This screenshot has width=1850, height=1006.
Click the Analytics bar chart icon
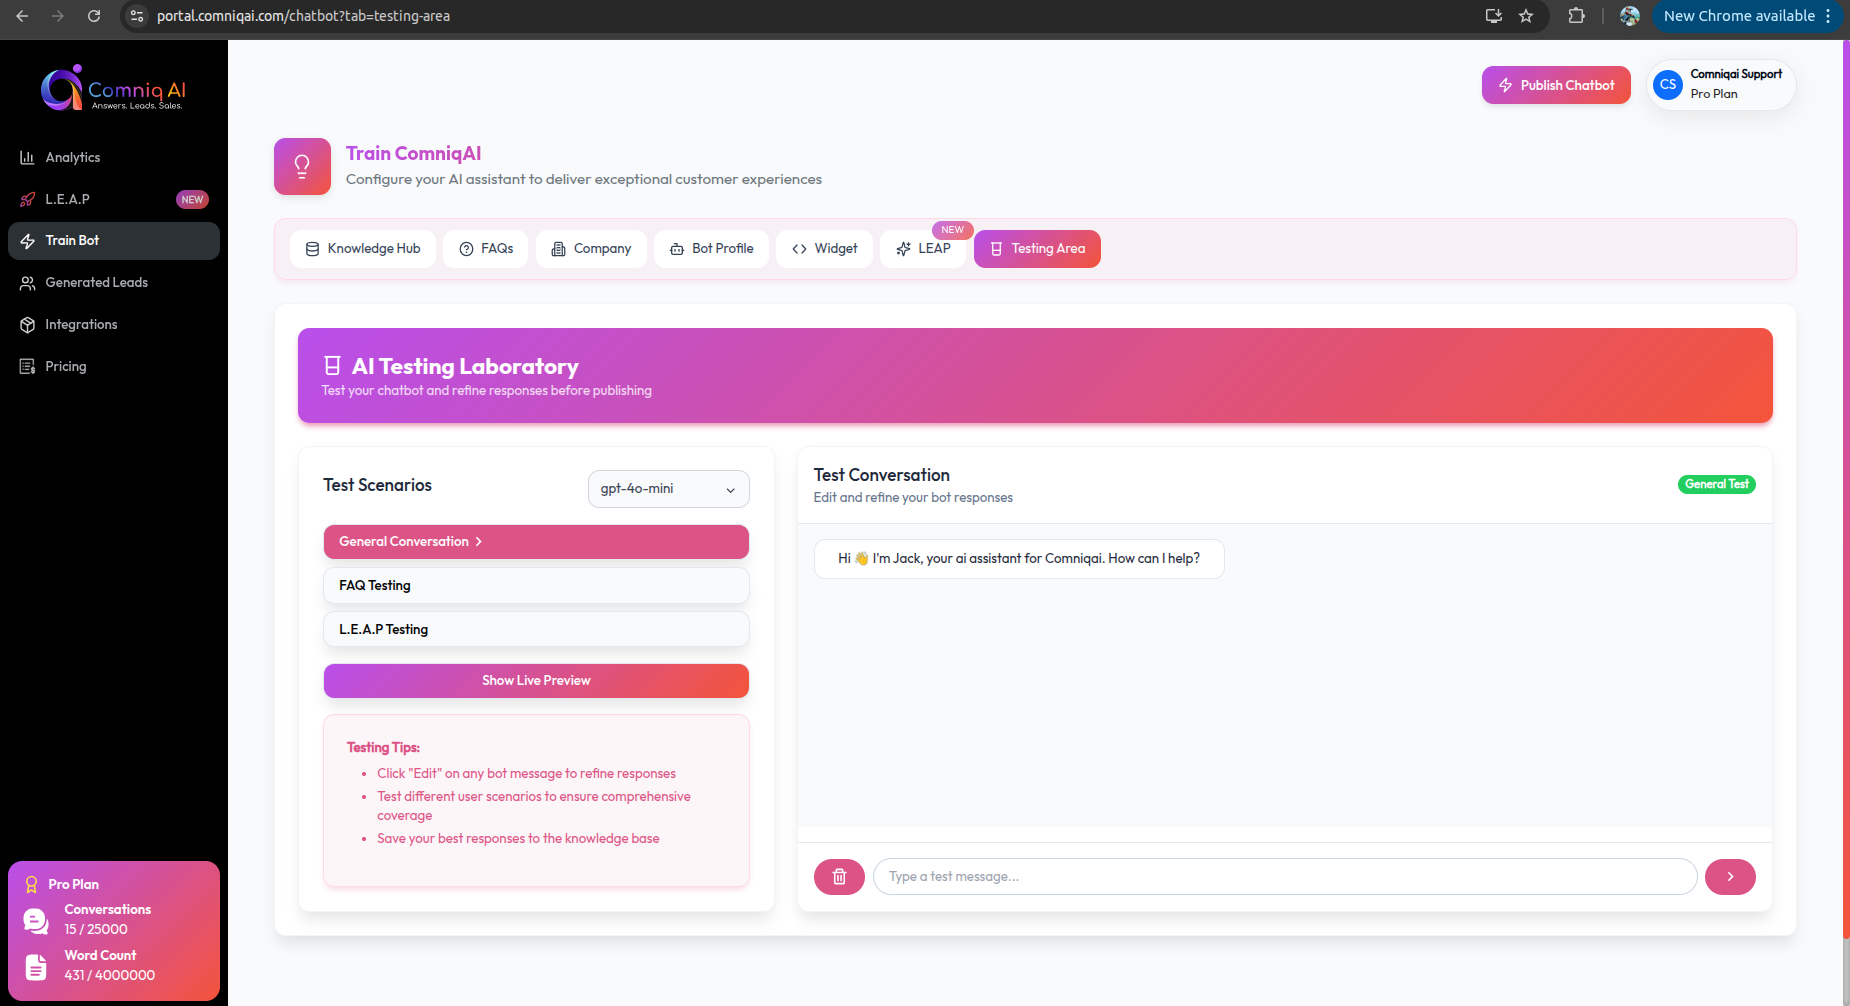point(27,158)
